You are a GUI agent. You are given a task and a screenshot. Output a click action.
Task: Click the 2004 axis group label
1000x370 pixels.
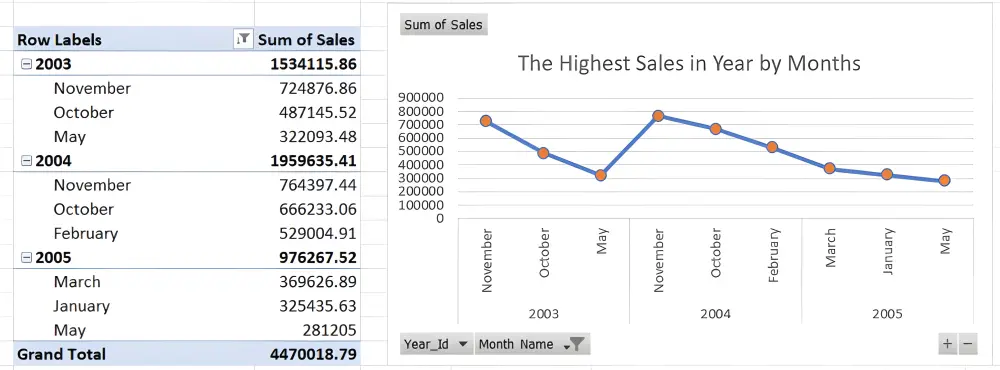point(716,314)
